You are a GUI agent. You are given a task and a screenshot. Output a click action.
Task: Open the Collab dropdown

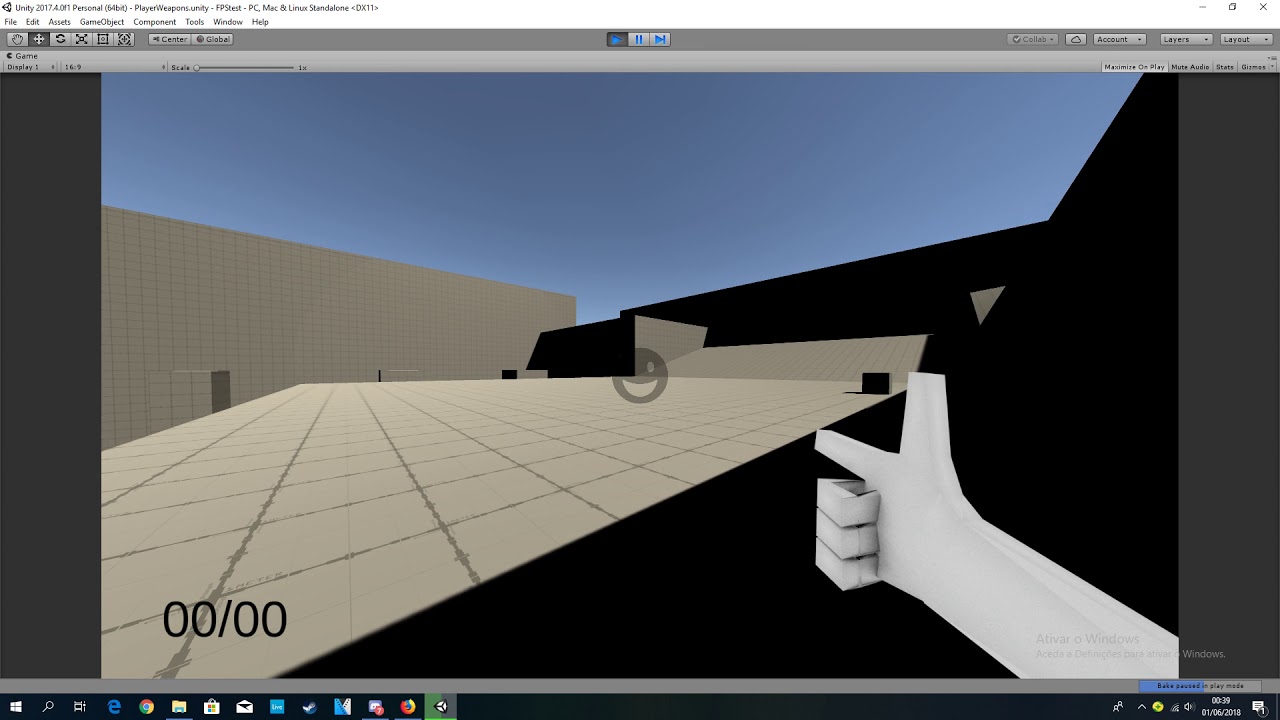[x=1033, y=39]
